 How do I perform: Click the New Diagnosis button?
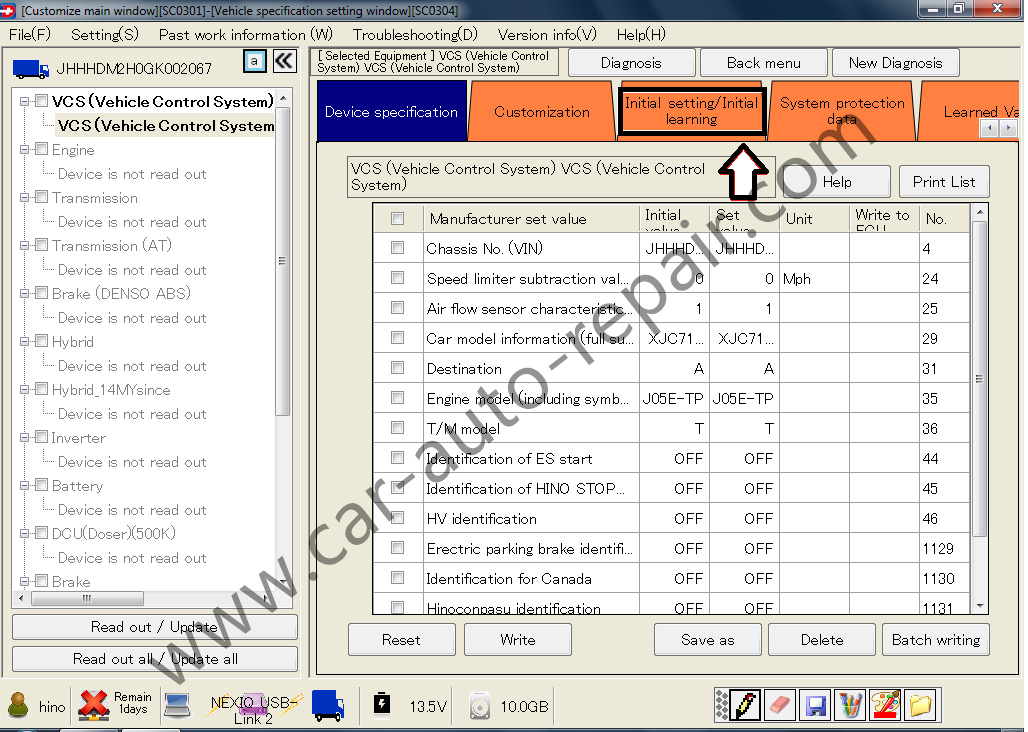pos(896,63)
